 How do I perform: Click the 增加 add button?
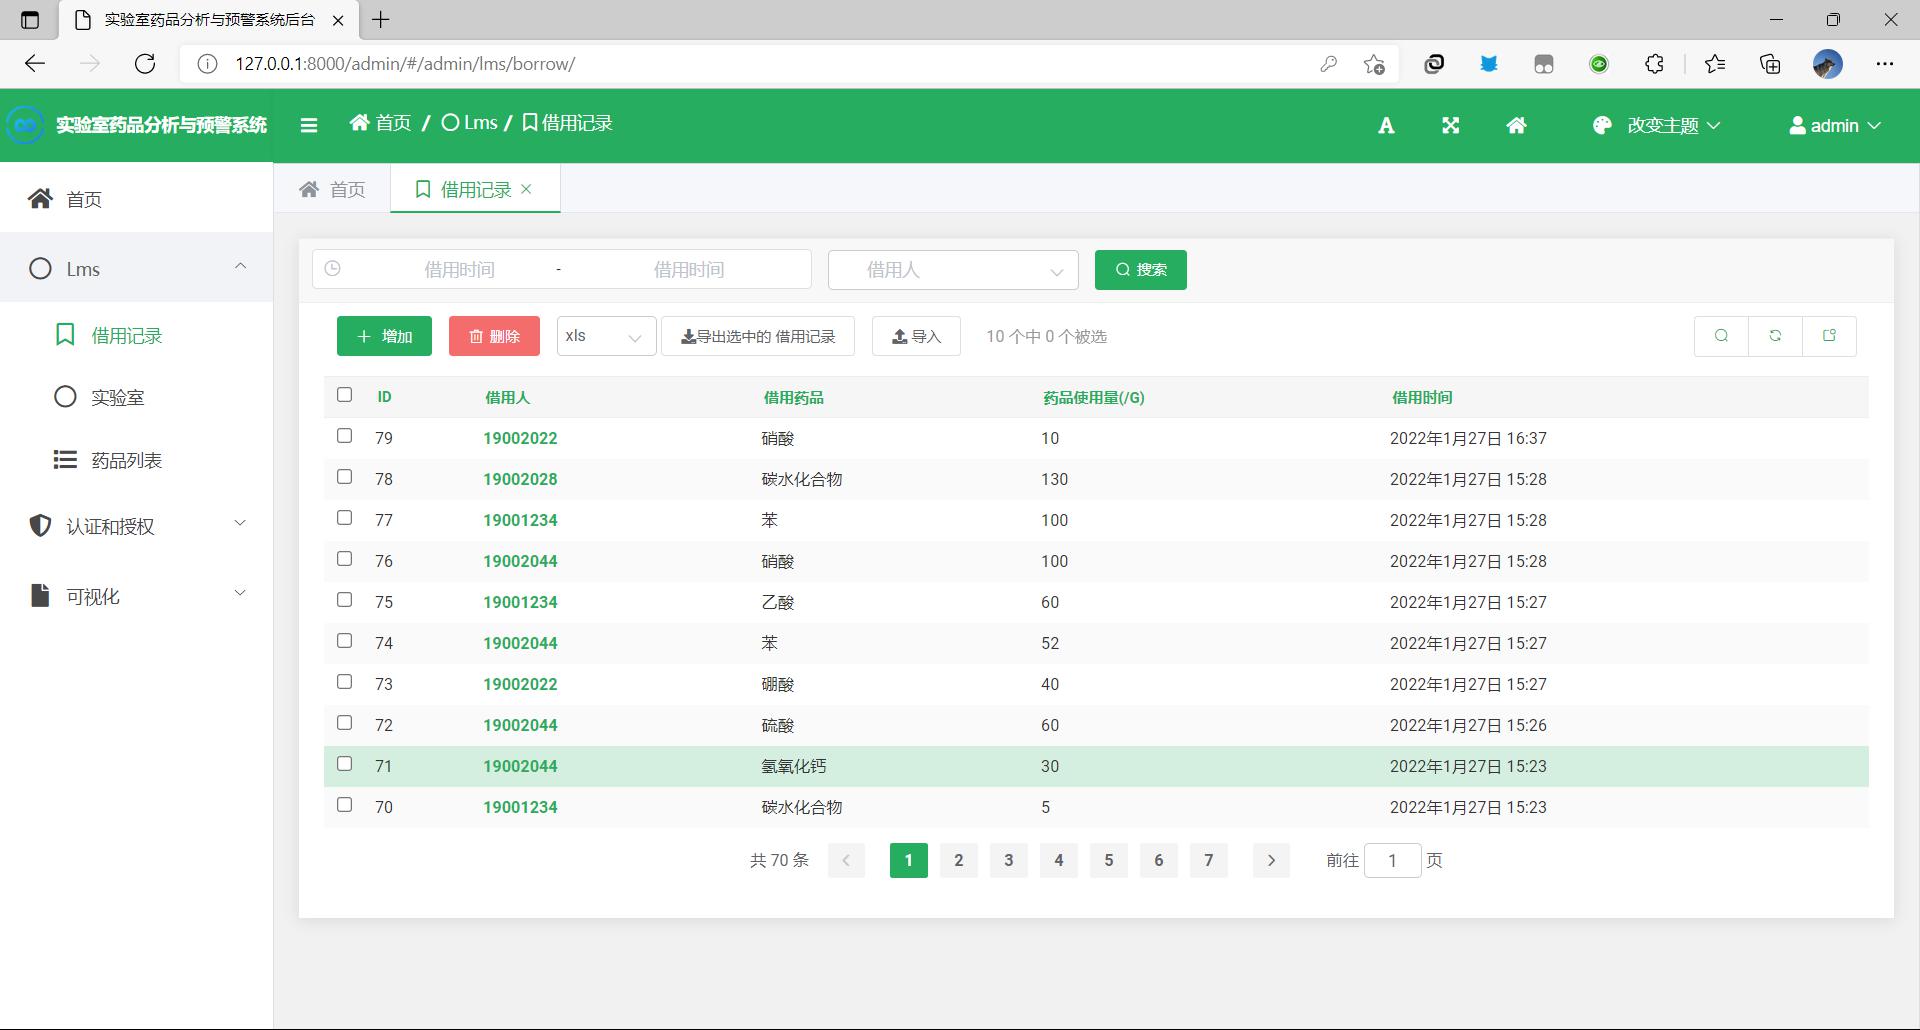384,336
